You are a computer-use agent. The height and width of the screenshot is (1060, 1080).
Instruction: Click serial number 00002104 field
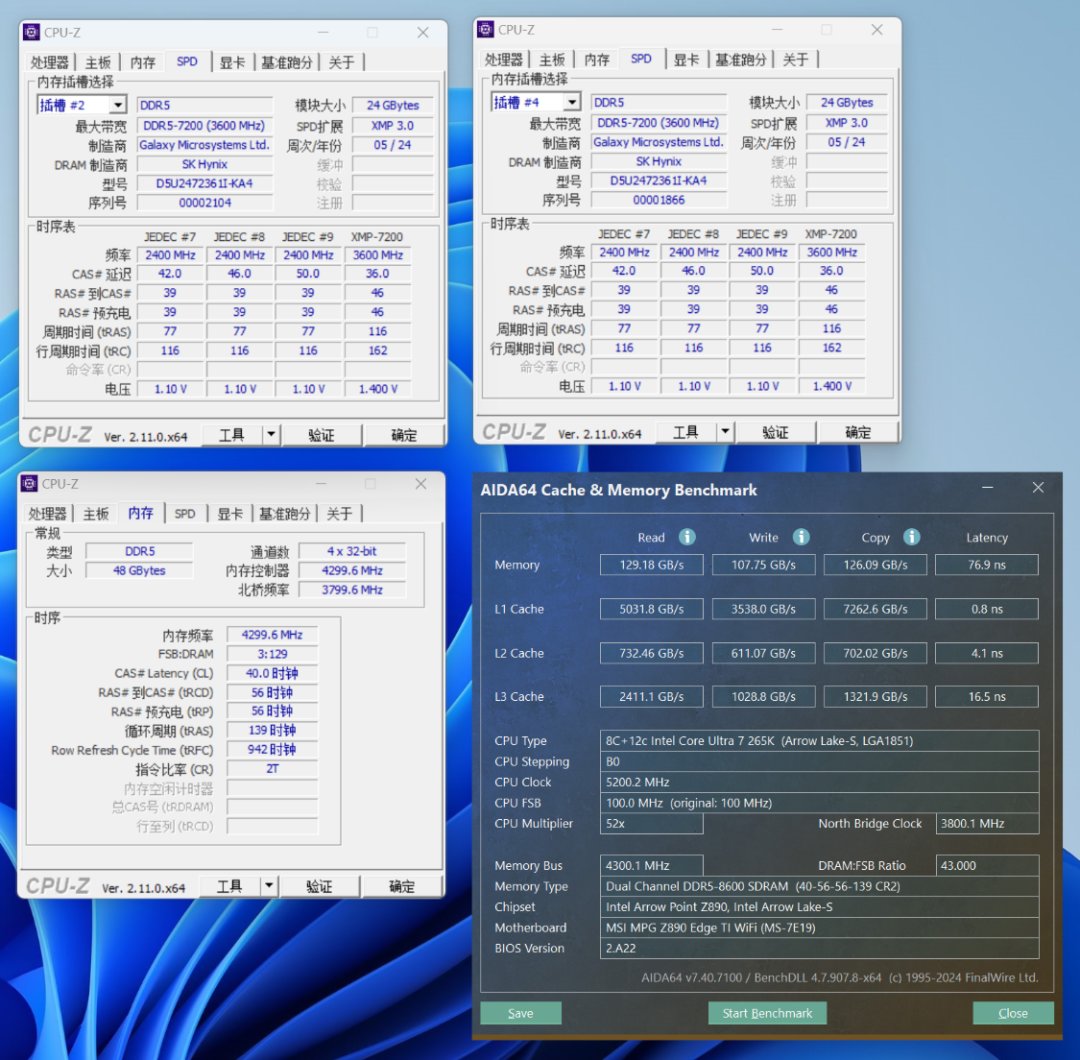coord(205,202)
